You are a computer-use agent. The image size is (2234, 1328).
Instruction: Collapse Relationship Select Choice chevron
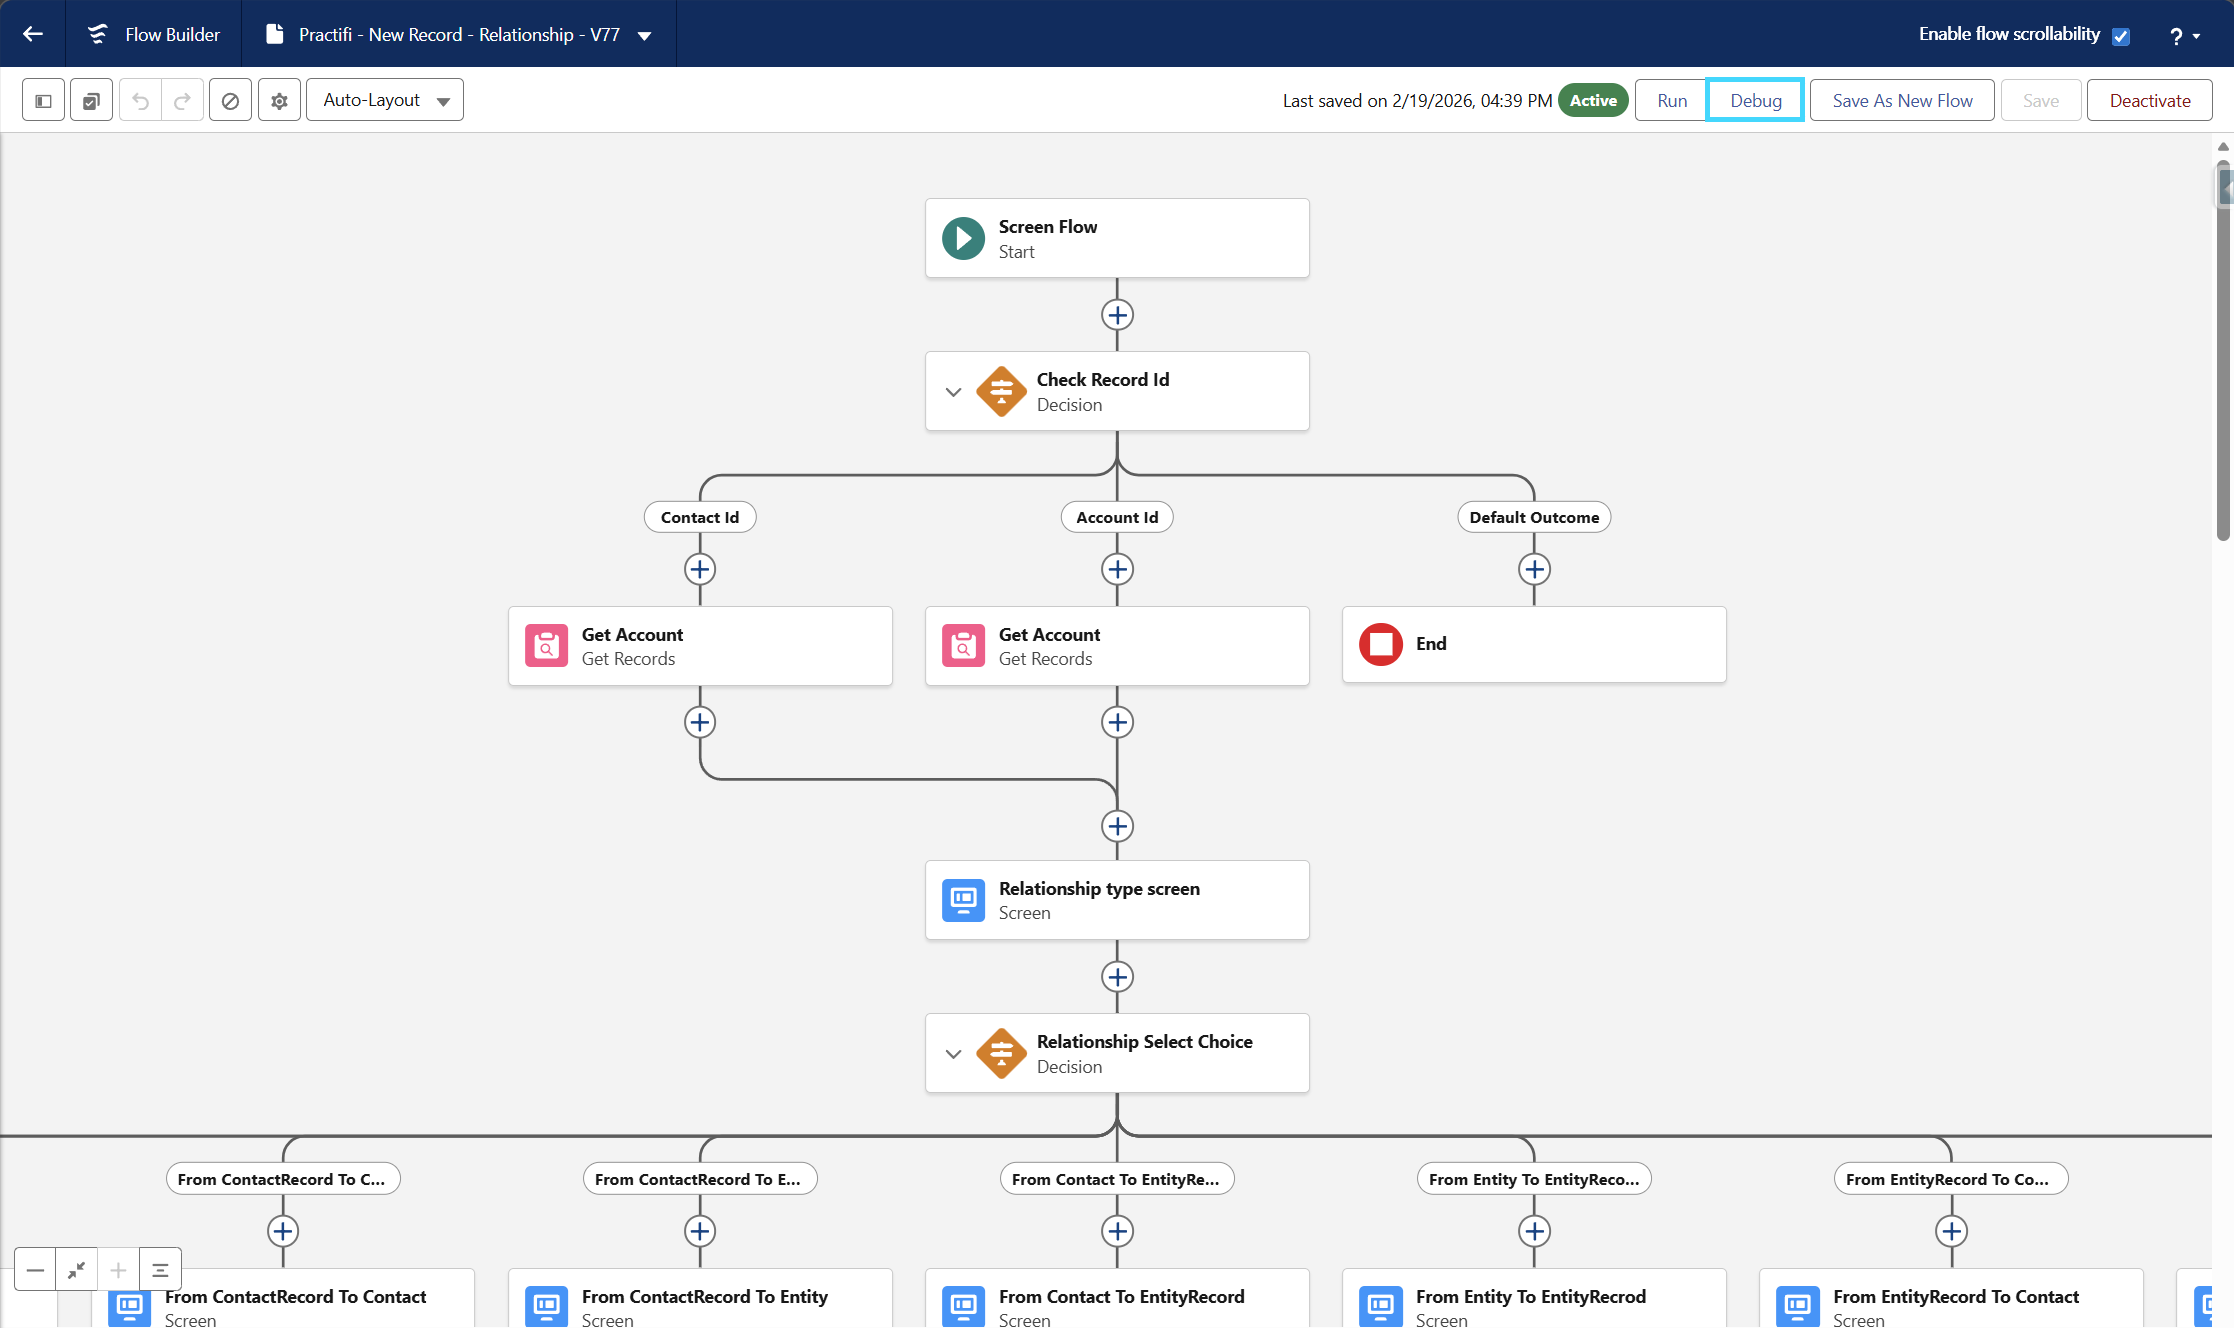coord(954,1054)
